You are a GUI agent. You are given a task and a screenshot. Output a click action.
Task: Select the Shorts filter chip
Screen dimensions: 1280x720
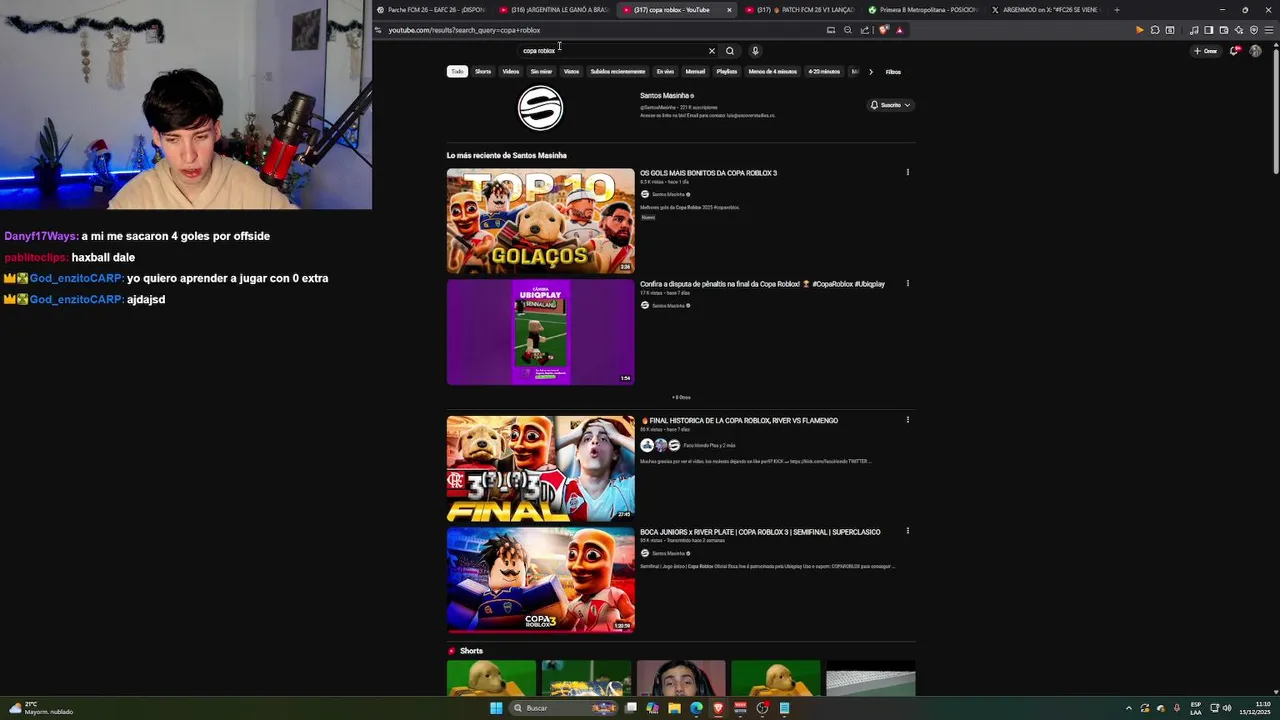(483, 72)
